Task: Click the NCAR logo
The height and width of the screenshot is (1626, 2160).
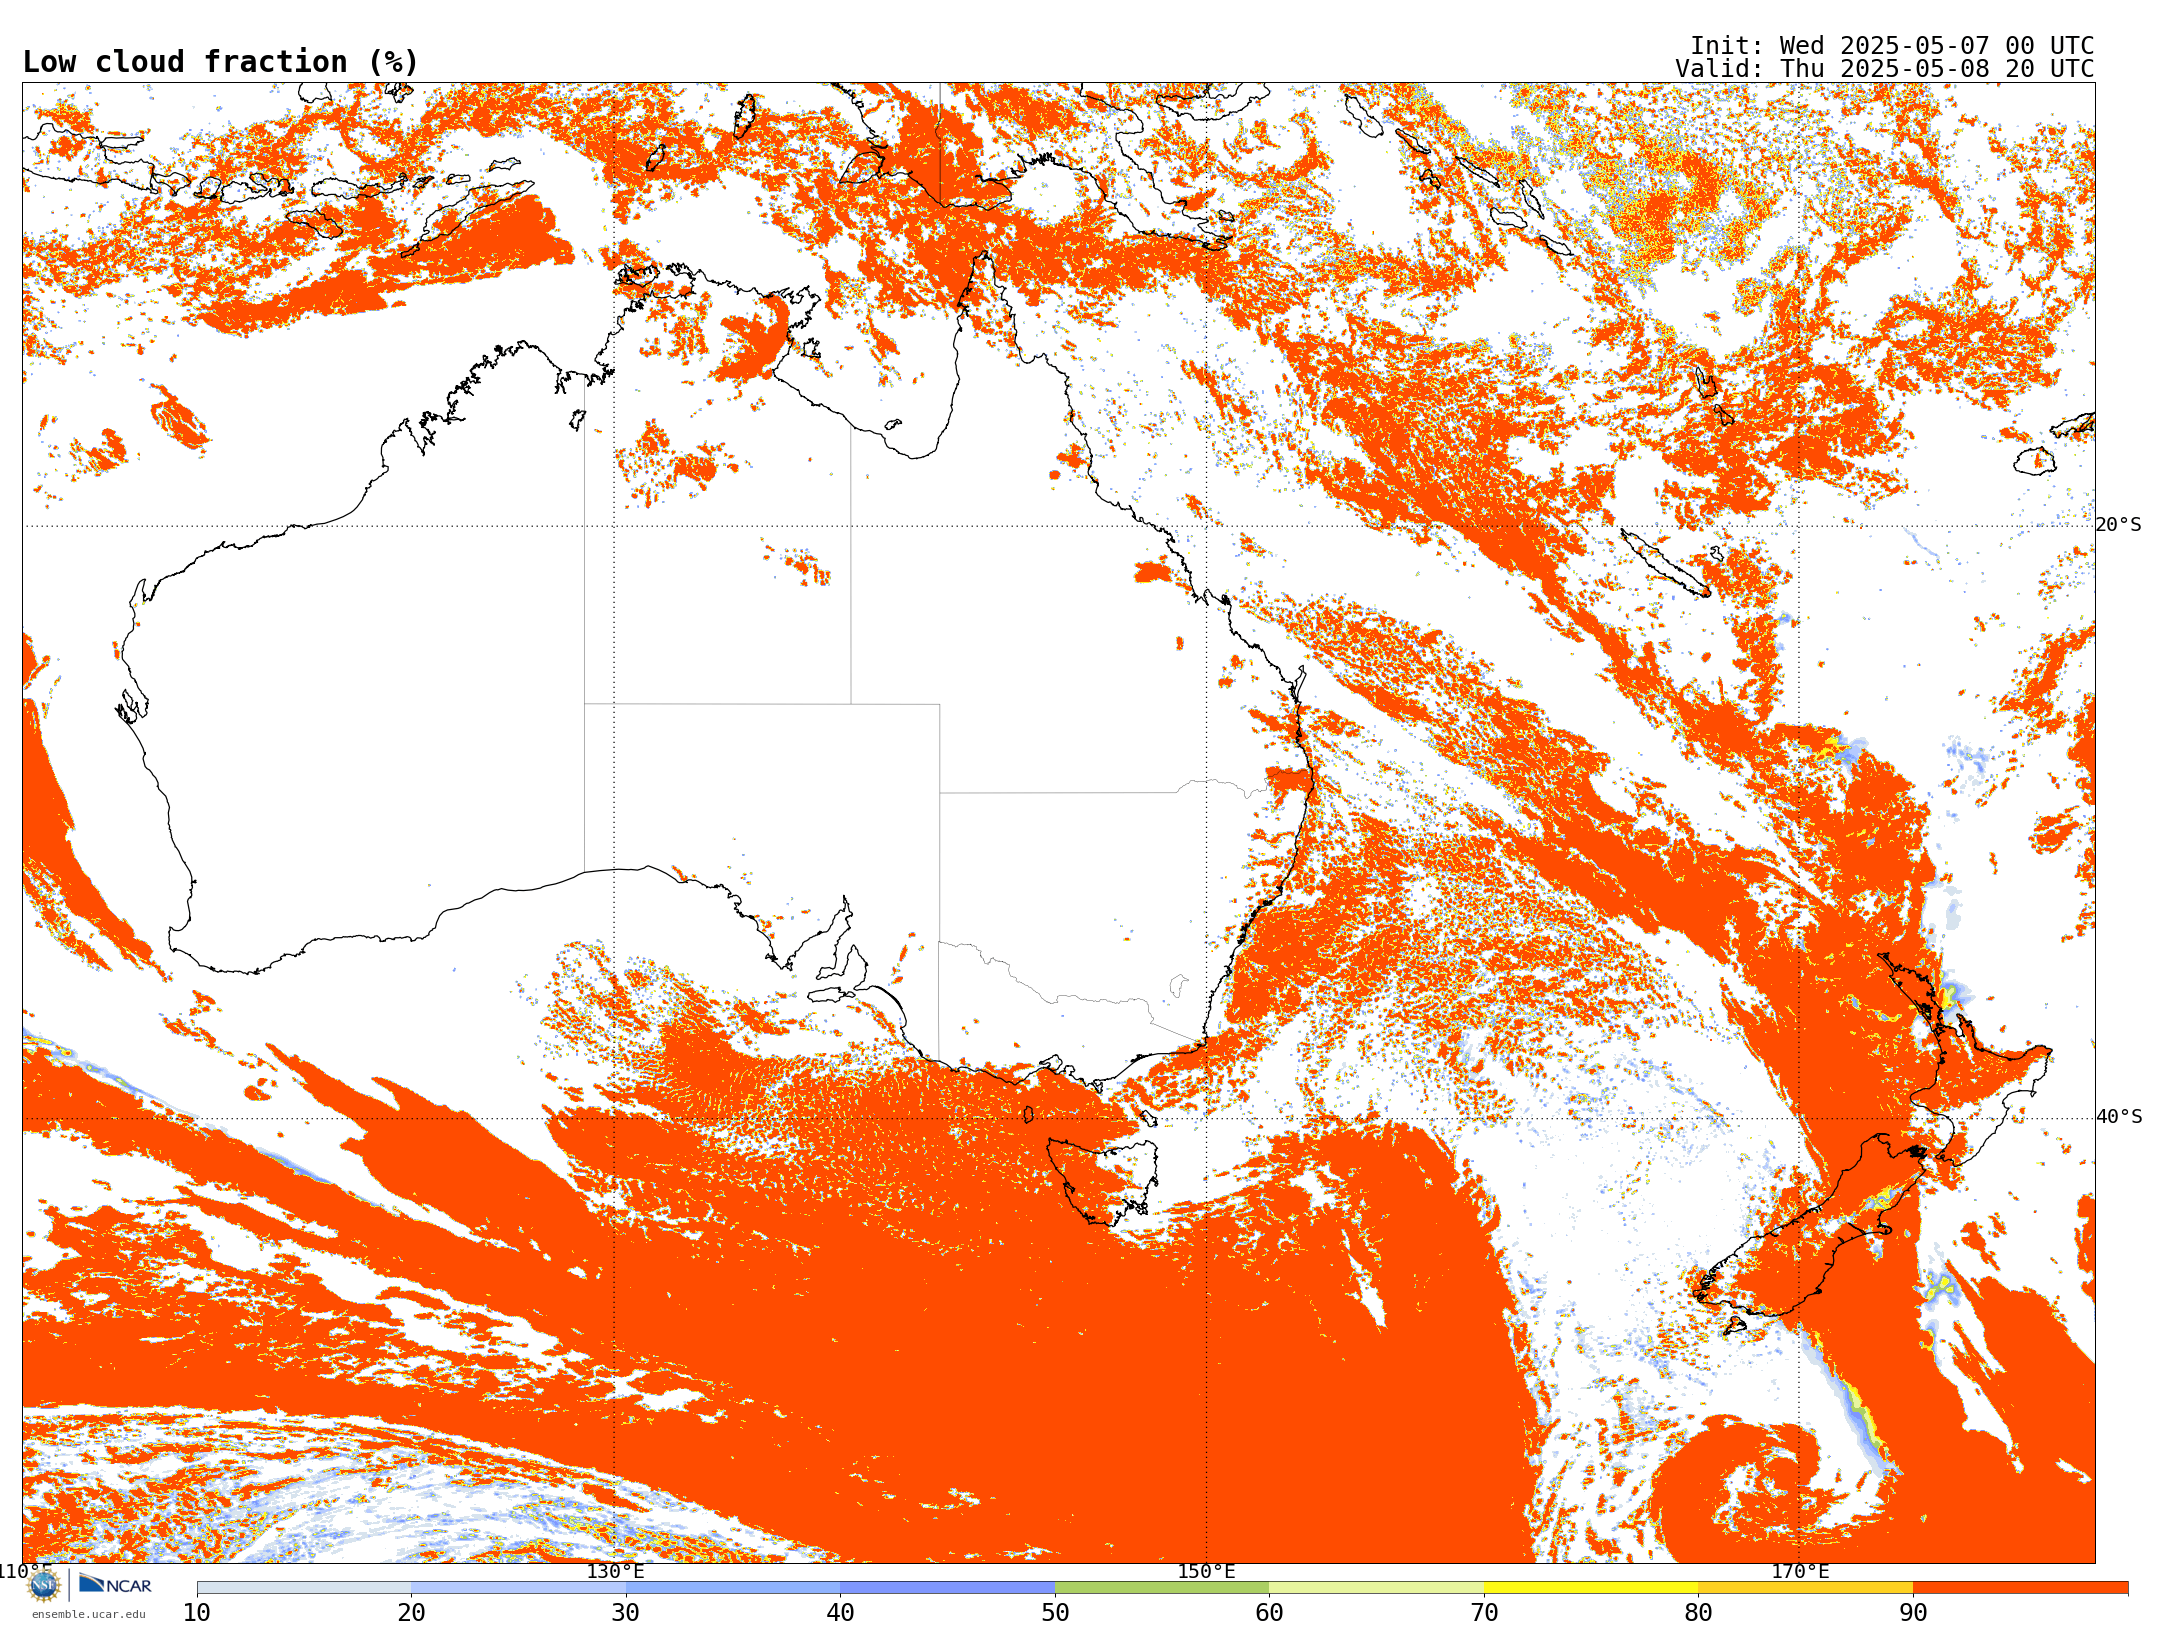Action: pos(115,1584)
